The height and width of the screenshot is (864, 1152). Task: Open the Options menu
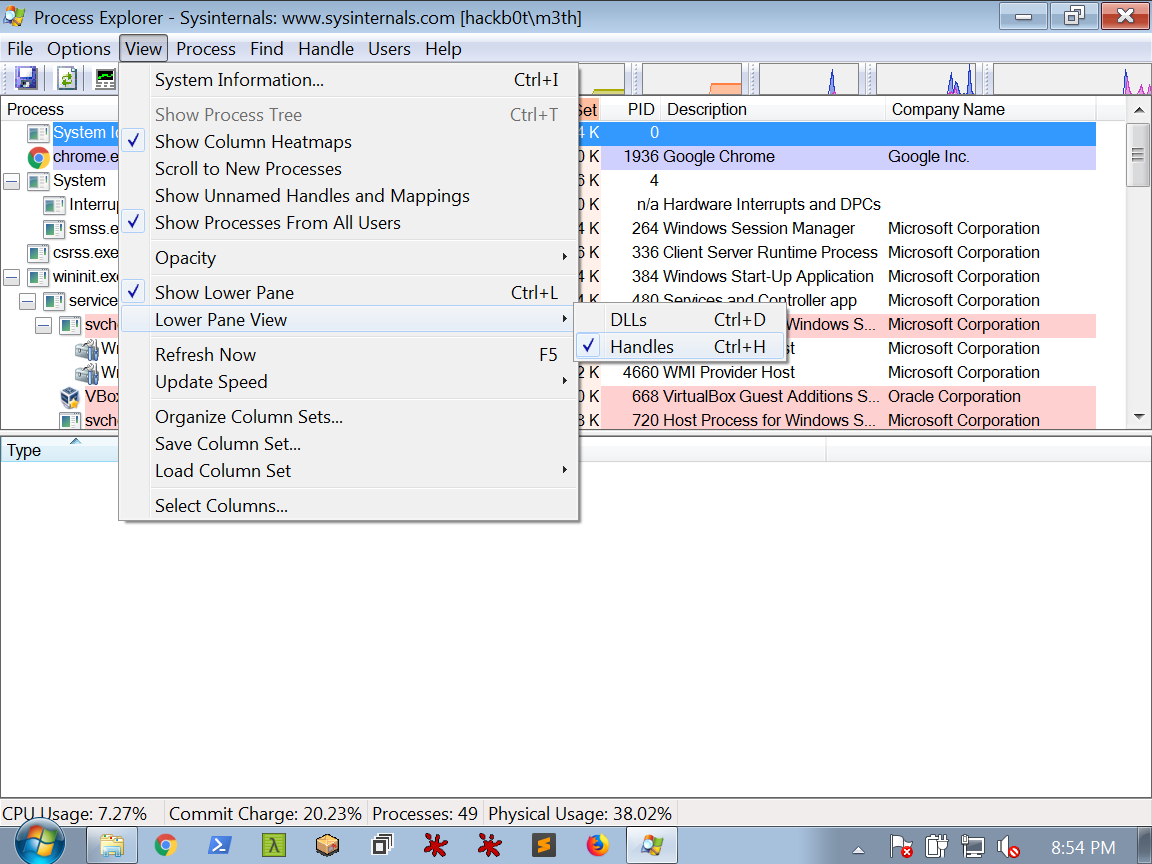tap(79, 49)
